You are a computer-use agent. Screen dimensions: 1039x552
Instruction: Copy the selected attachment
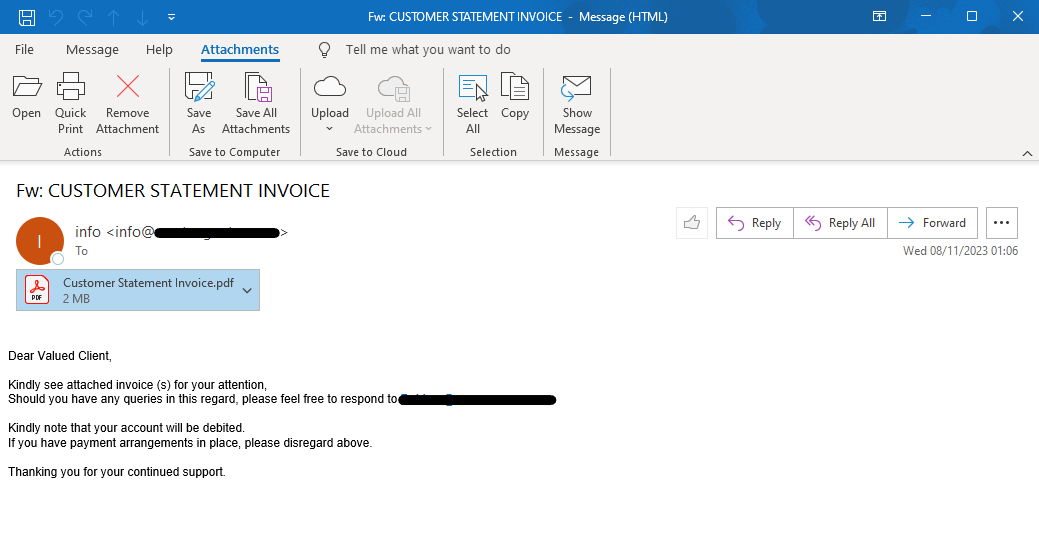515,97
